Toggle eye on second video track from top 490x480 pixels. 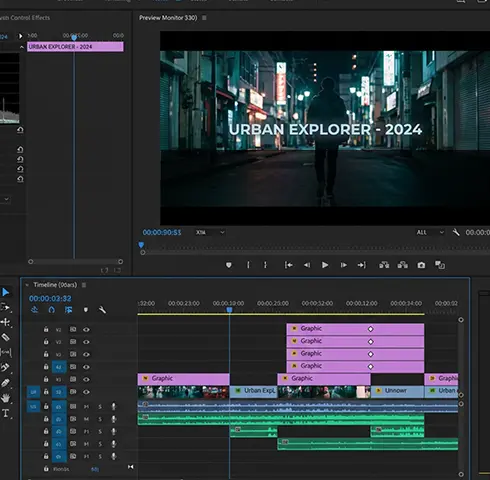point(86,342)
